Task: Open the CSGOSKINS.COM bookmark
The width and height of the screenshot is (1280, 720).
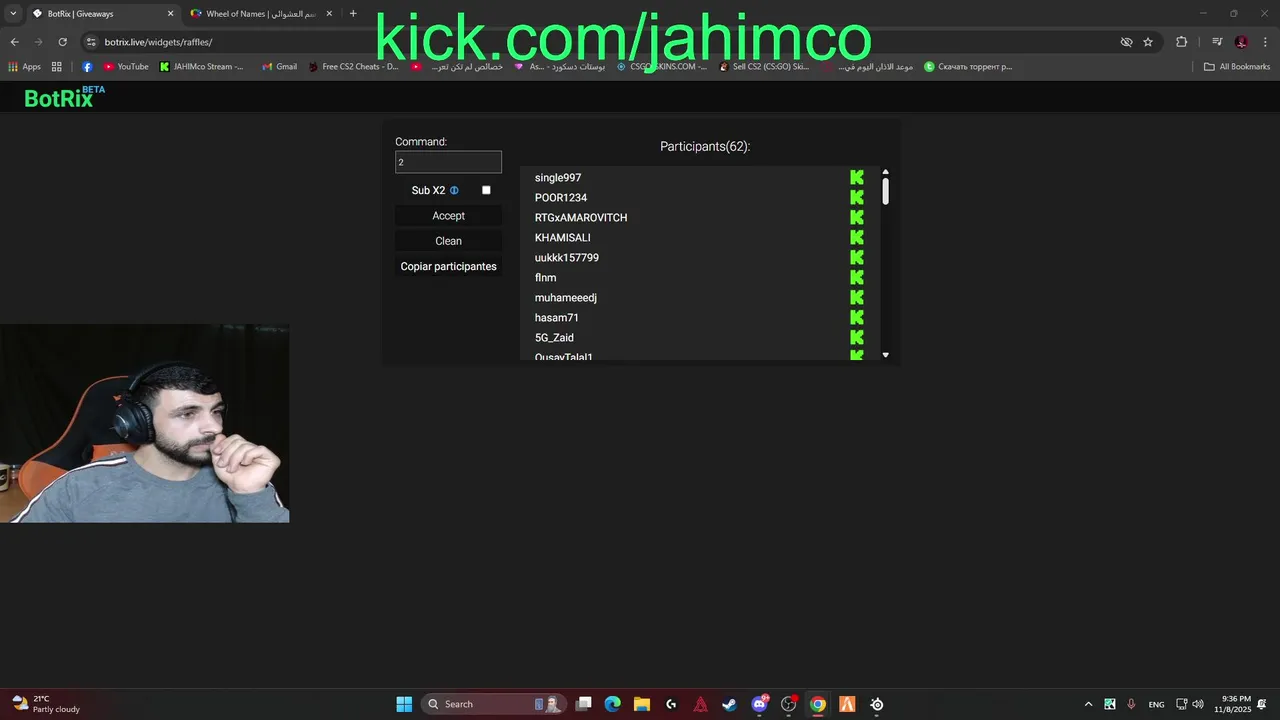Action: pyautogui.click(x=661, y=67)
